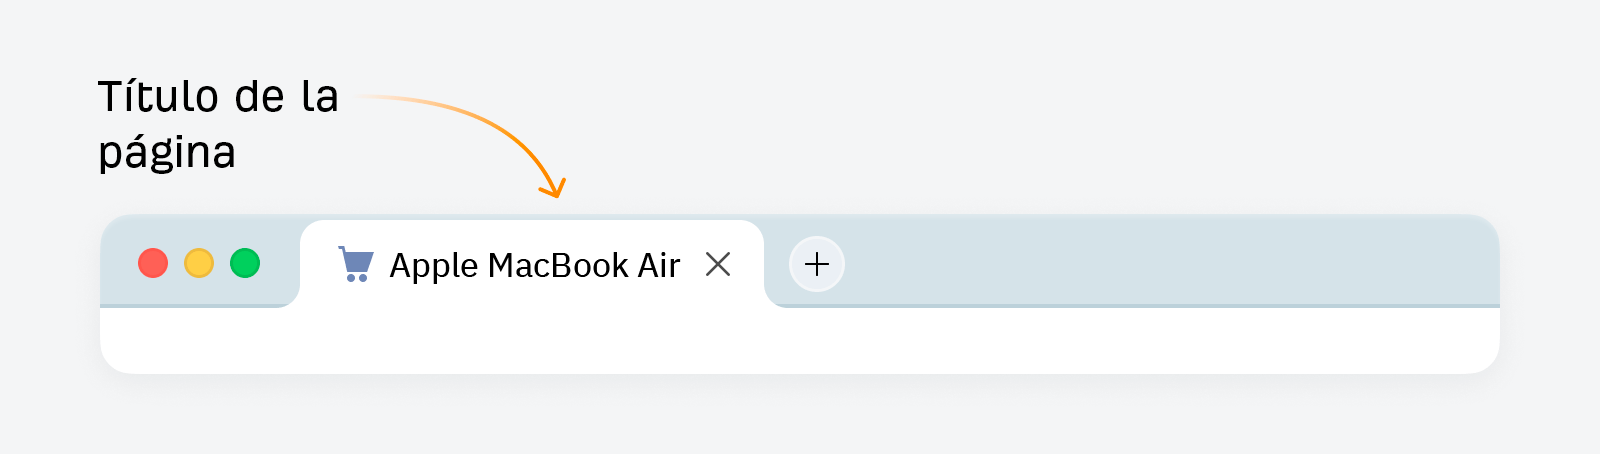This screenshot has height=454, width=1600.
Task: Click the word "Título" in the annotation label
Action: [x=158, y=97]
